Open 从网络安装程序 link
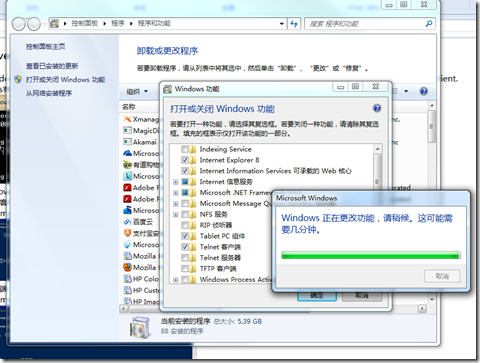 pos(49,93)
